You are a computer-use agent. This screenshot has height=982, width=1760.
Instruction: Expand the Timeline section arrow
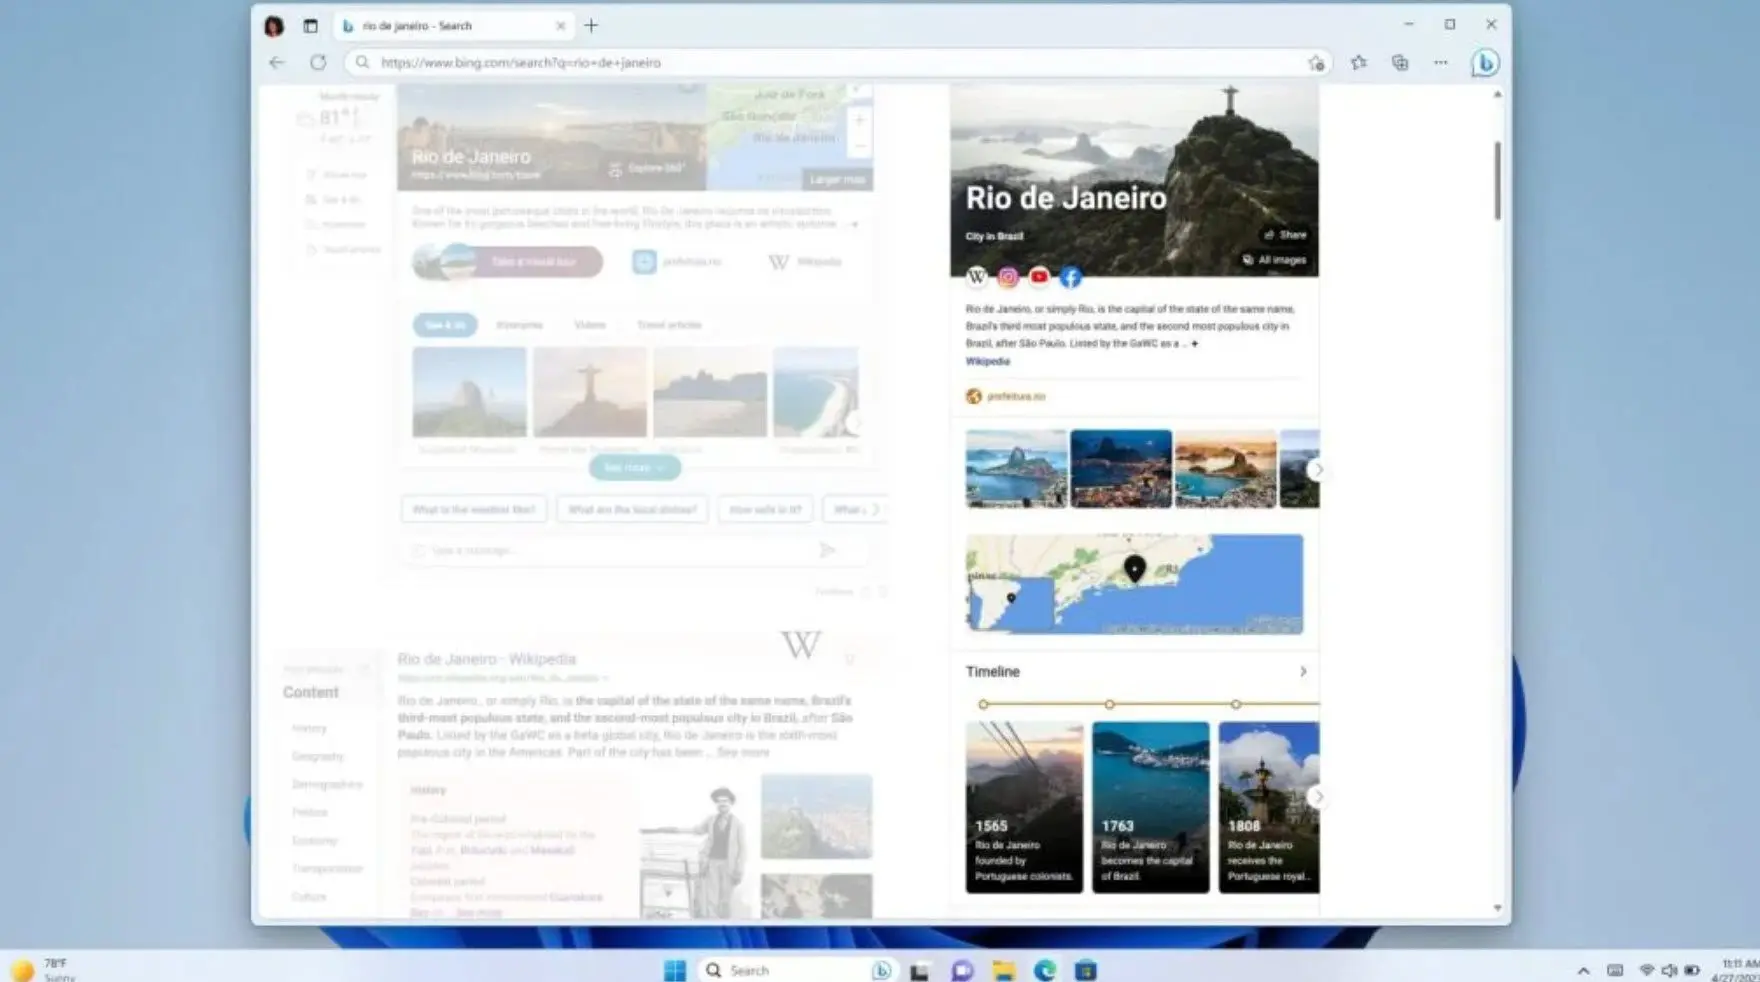[1302, 672]
